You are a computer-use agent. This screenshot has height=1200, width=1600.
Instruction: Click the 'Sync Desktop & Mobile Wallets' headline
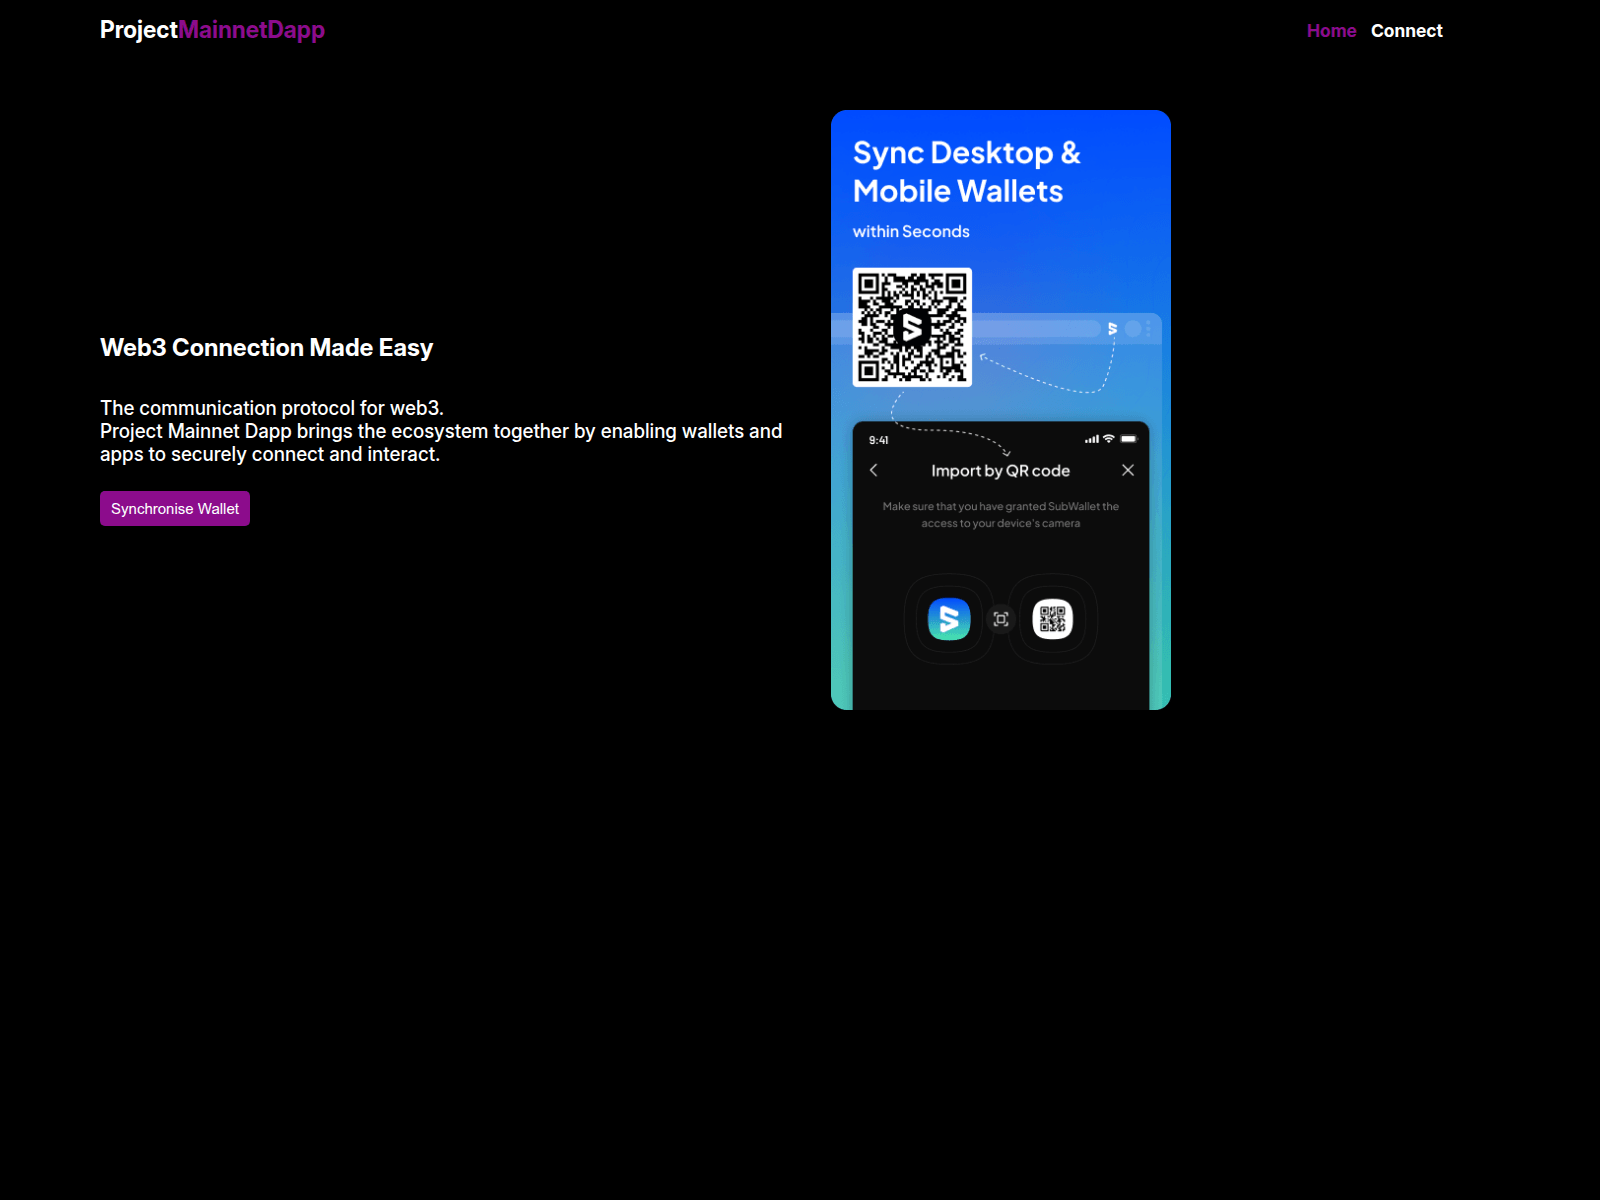point(967,171)
